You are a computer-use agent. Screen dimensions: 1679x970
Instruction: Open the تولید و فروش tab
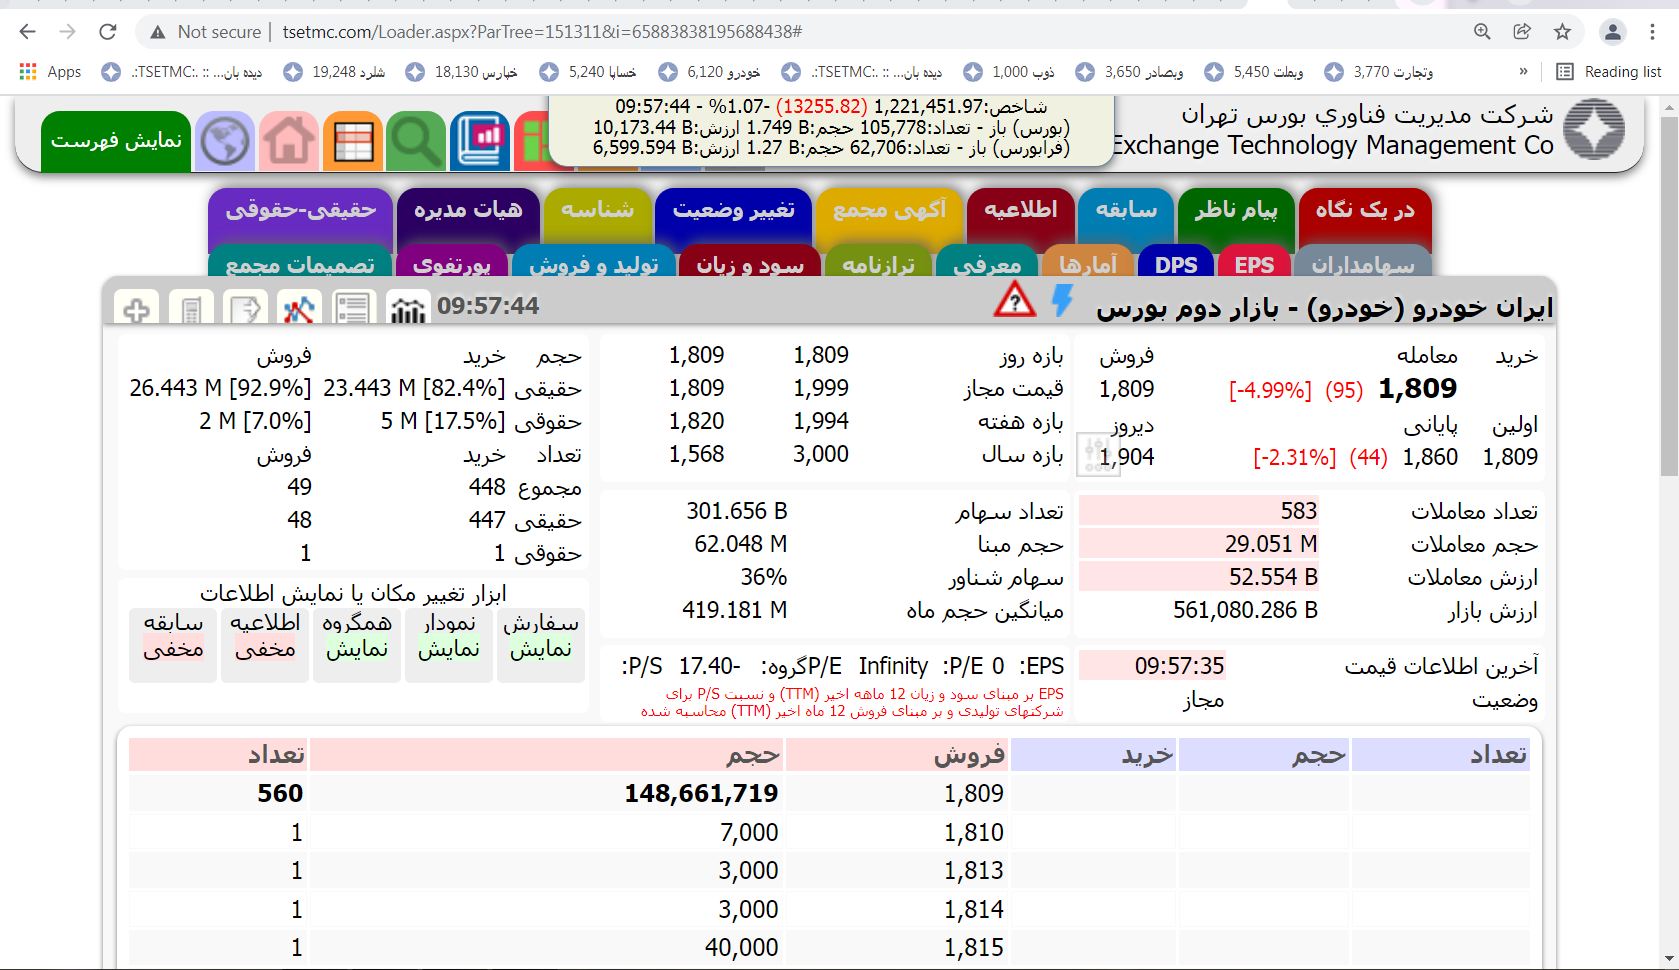click(x=594, y=263)
